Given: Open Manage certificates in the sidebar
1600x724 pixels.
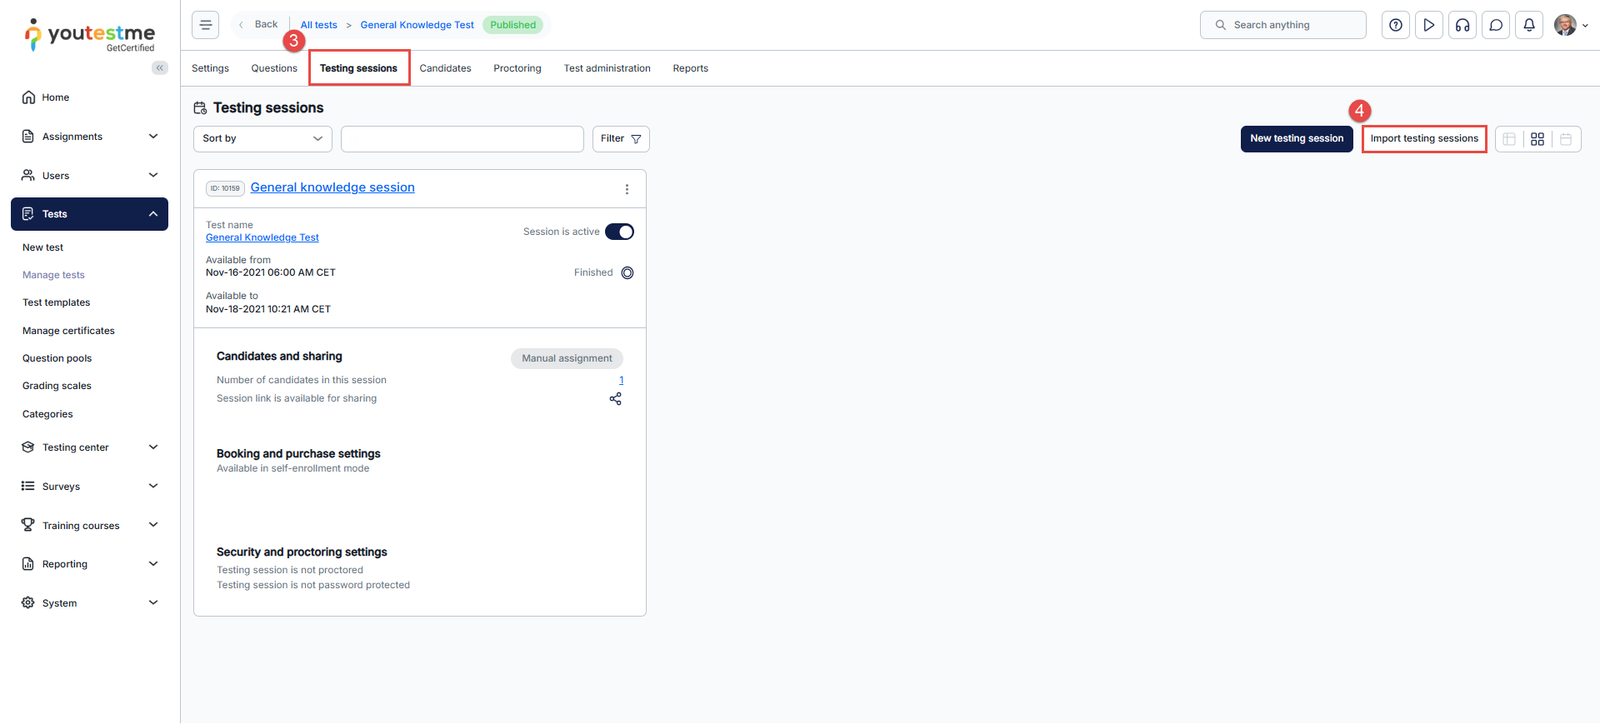Looking at the screenshot, I should pyautogui.click(x=69, y=331).
